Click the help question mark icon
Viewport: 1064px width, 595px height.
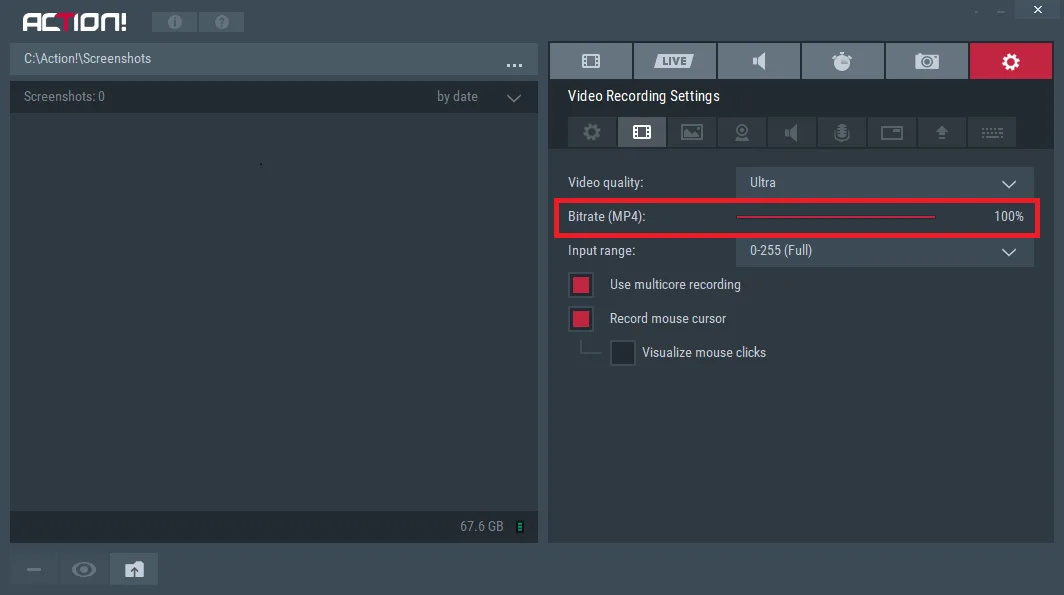pos(222,22)
